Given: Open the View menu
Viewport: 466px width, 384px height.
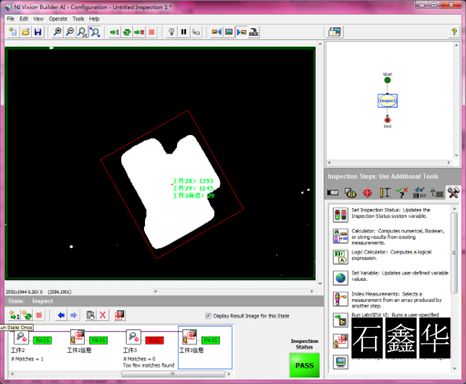Looking at the screenshot, I should pyautogui.click(x=38, y=19).
